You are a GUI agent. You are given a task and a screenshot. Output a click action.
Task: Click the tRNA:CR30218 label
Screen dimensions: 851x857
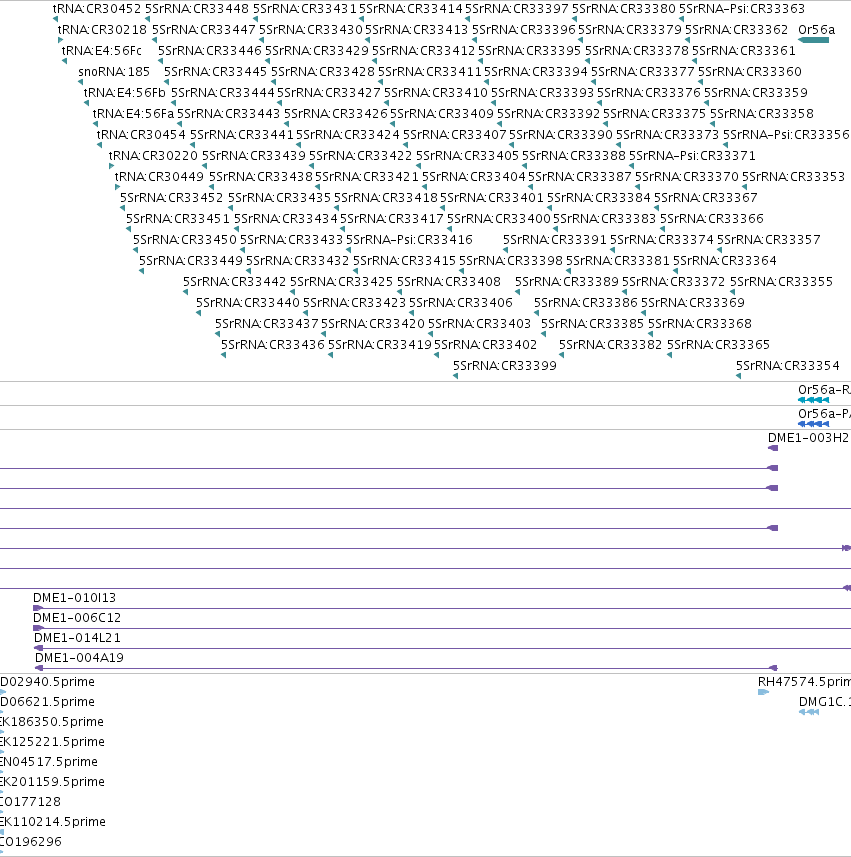click(x=102, y=30)
